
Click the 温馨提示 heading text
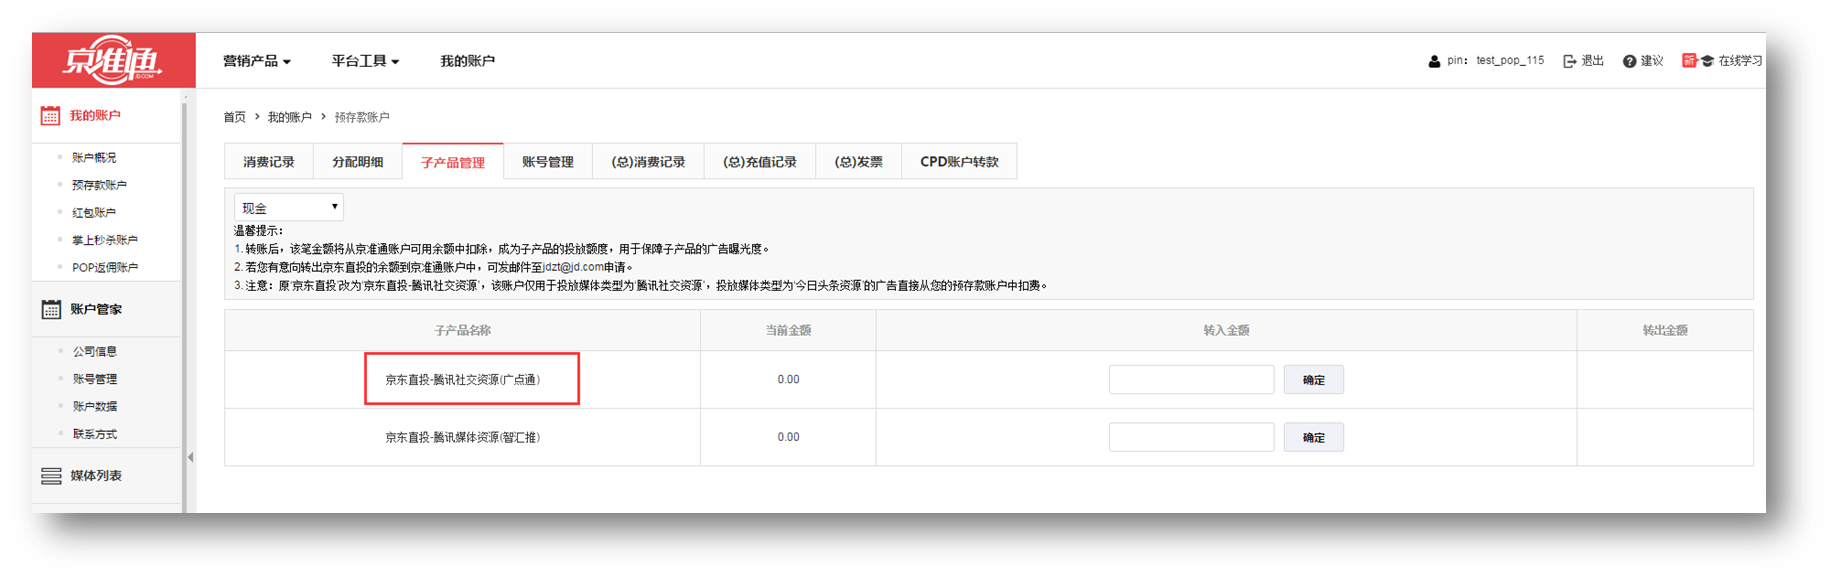coord(259,231)
